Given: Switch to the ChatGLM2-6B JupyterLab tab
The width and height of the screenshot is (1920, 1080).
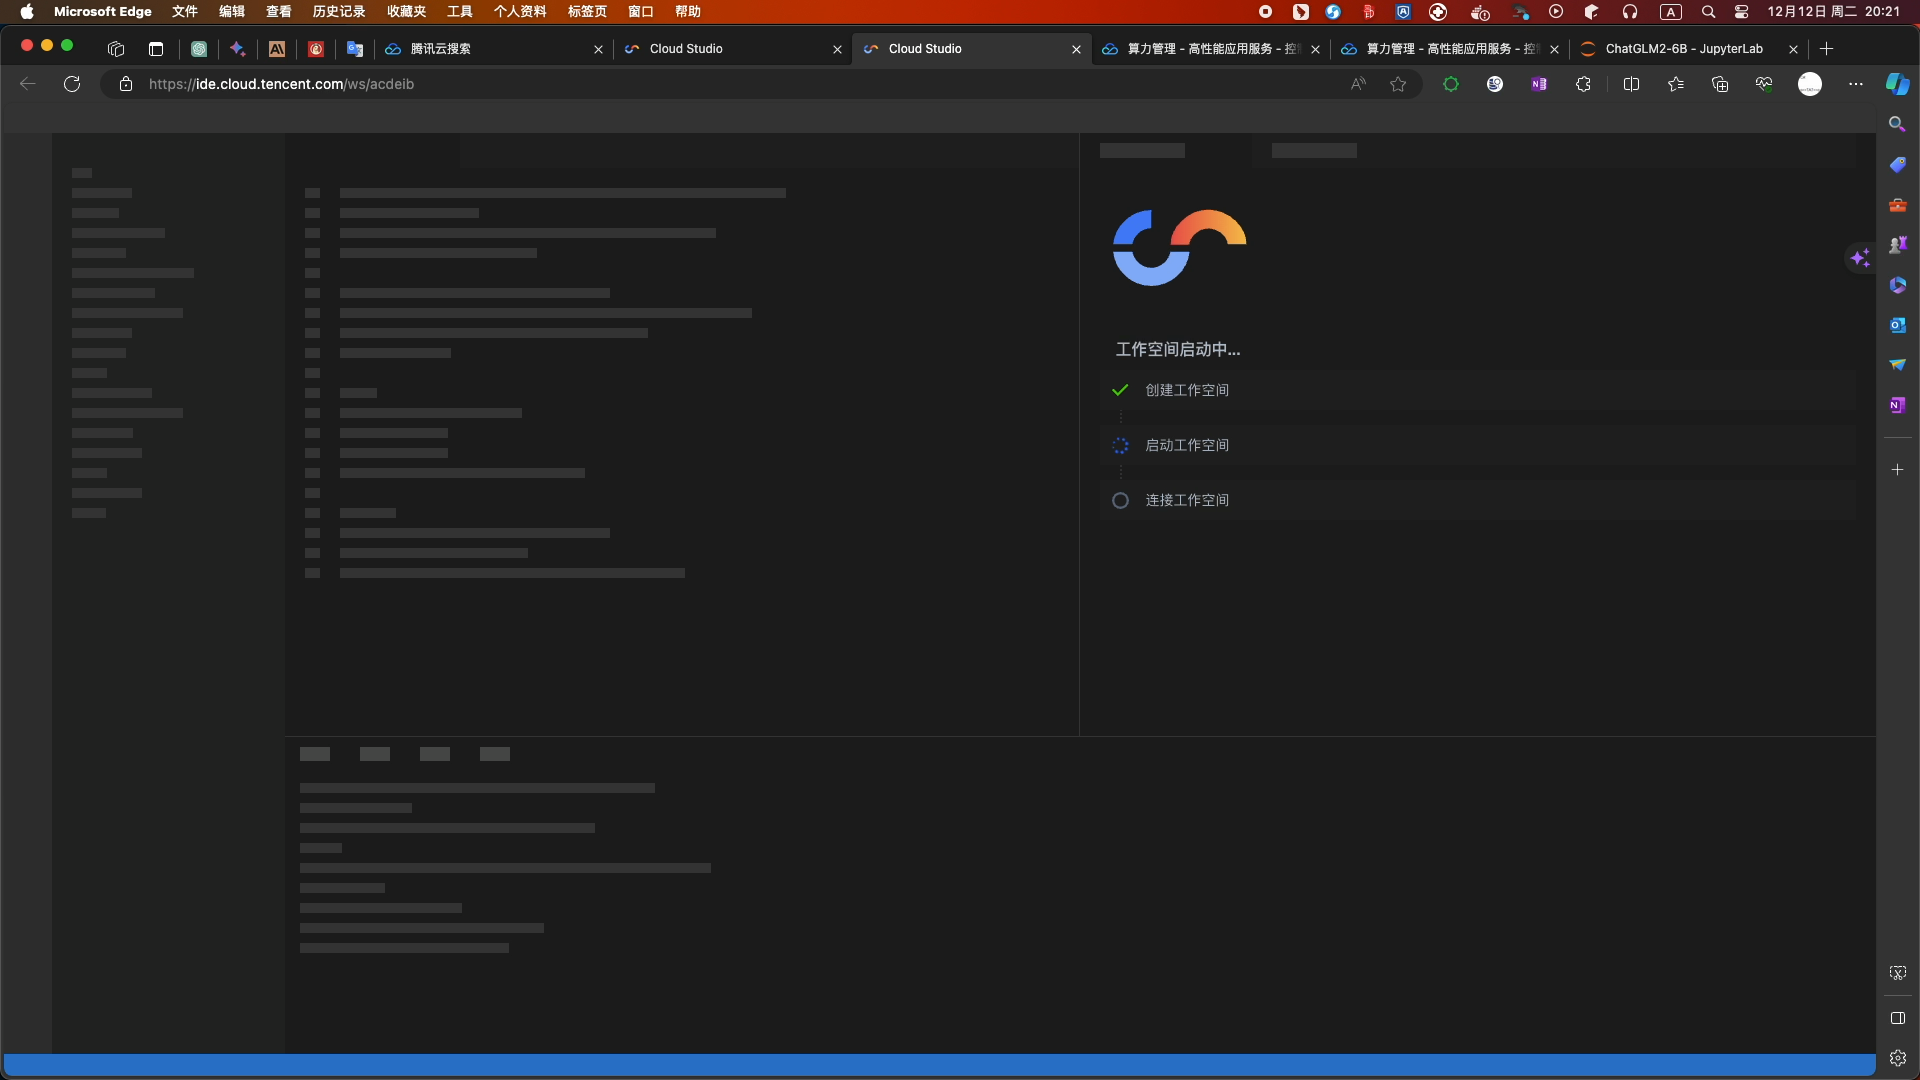Looking at the screenshot, I should [1684, 49].
